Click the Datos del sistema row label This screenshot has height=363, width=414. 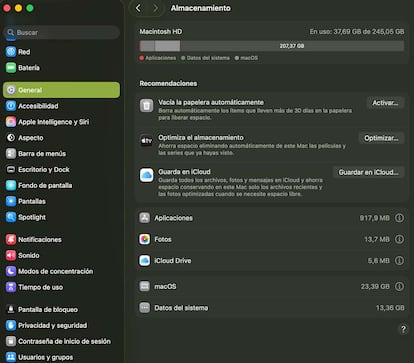[181, 308]
